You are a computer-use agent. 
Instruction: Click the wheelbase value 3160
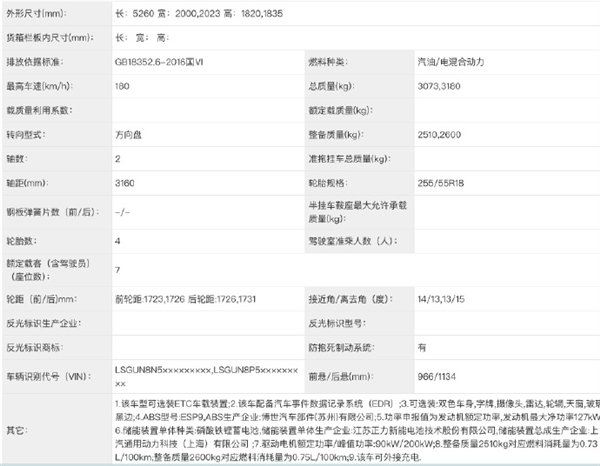click(x=126, y=184)
